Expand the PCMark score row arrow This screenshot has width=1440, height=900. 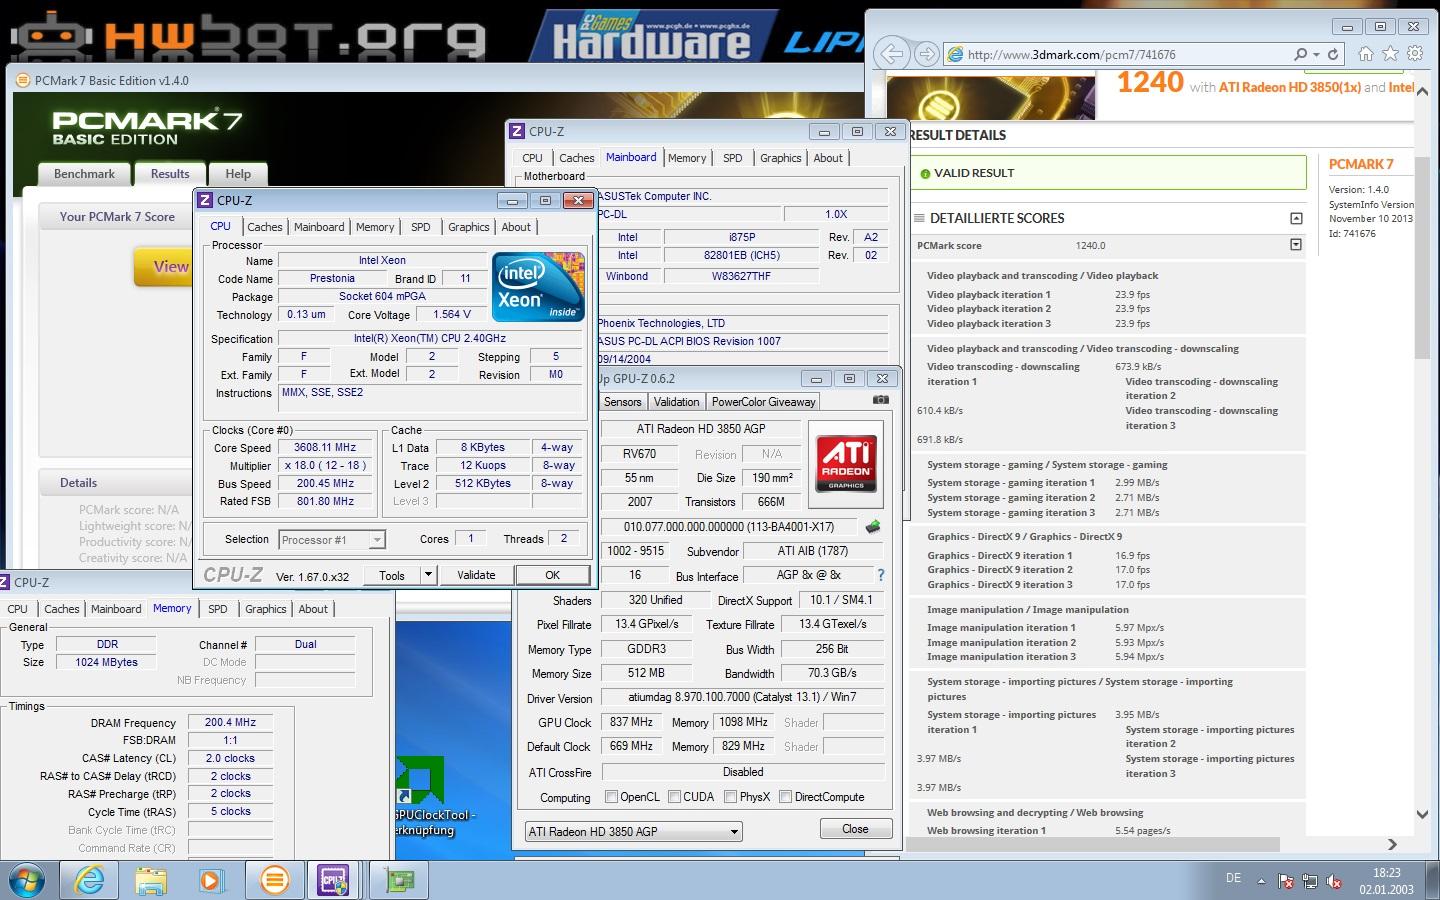pos(1296,245)
